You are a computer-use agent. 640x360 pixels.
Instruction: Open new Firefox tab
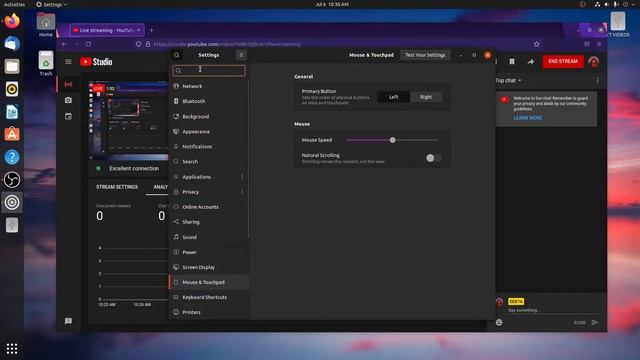click(151, 30)
